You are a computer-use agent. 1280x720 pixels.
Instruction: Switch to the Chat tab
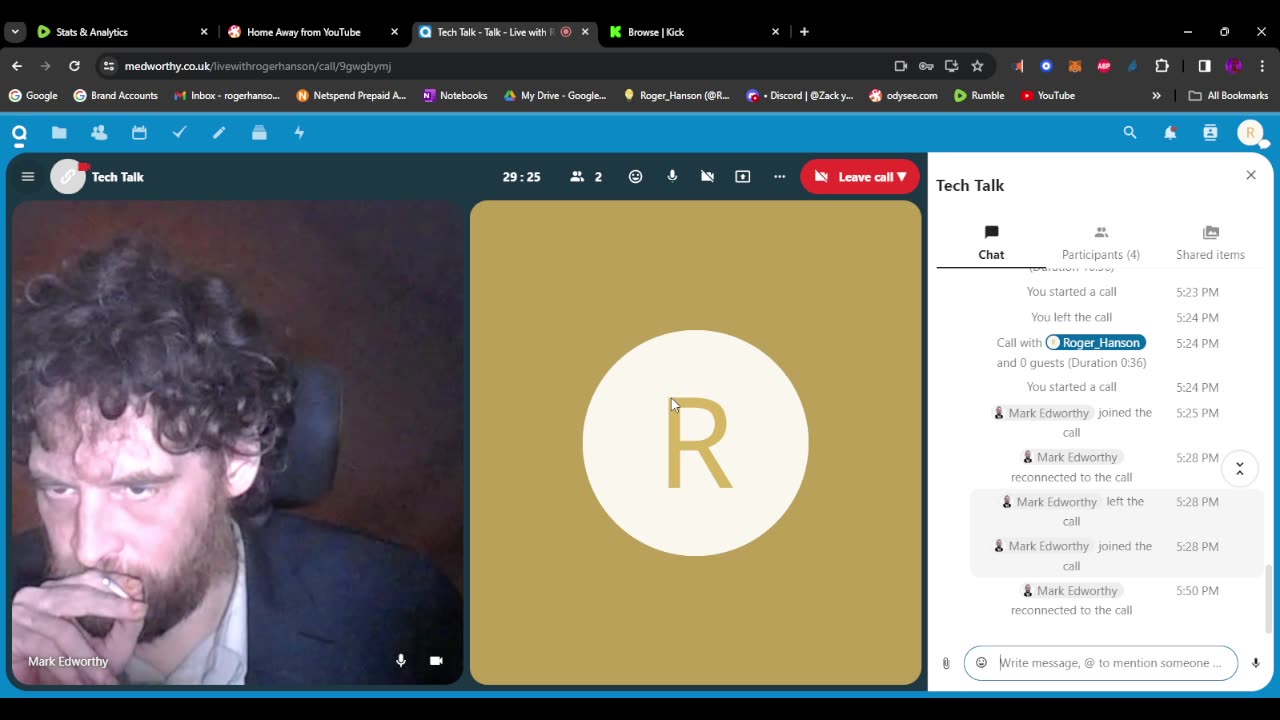point(991,243)
